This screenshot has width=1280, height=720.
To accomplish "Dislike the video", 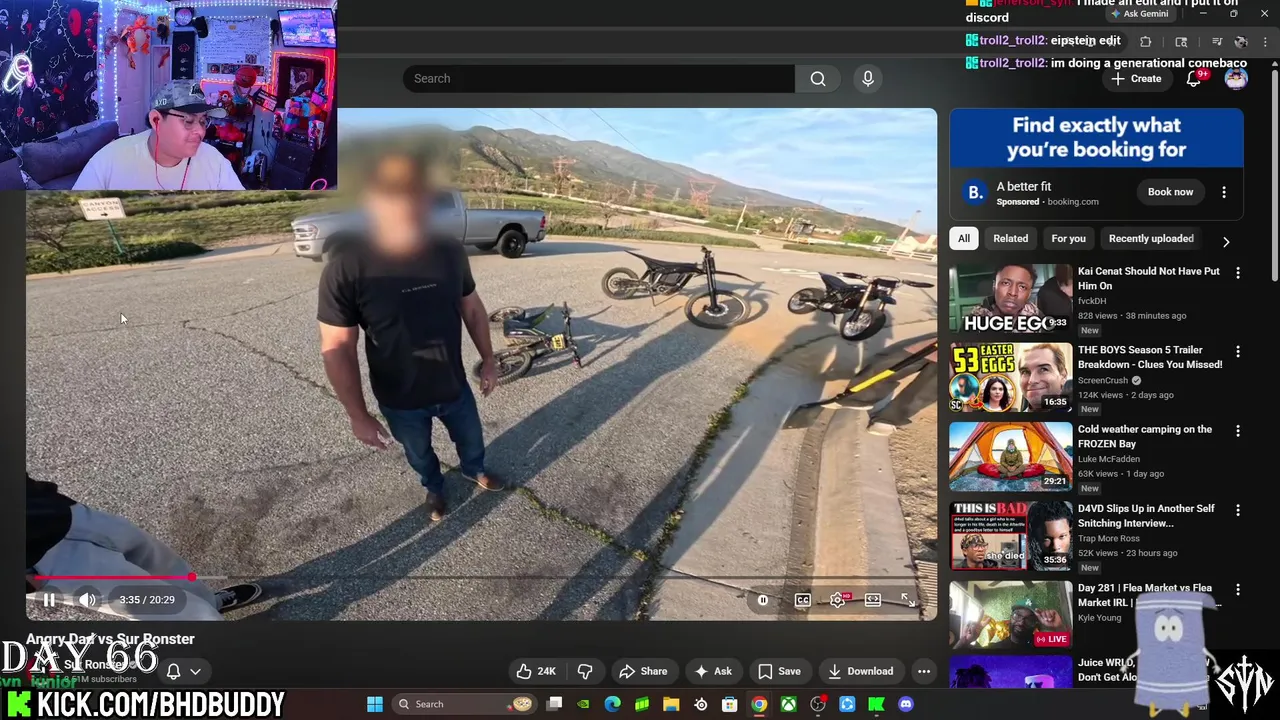I will click(586, 671).
